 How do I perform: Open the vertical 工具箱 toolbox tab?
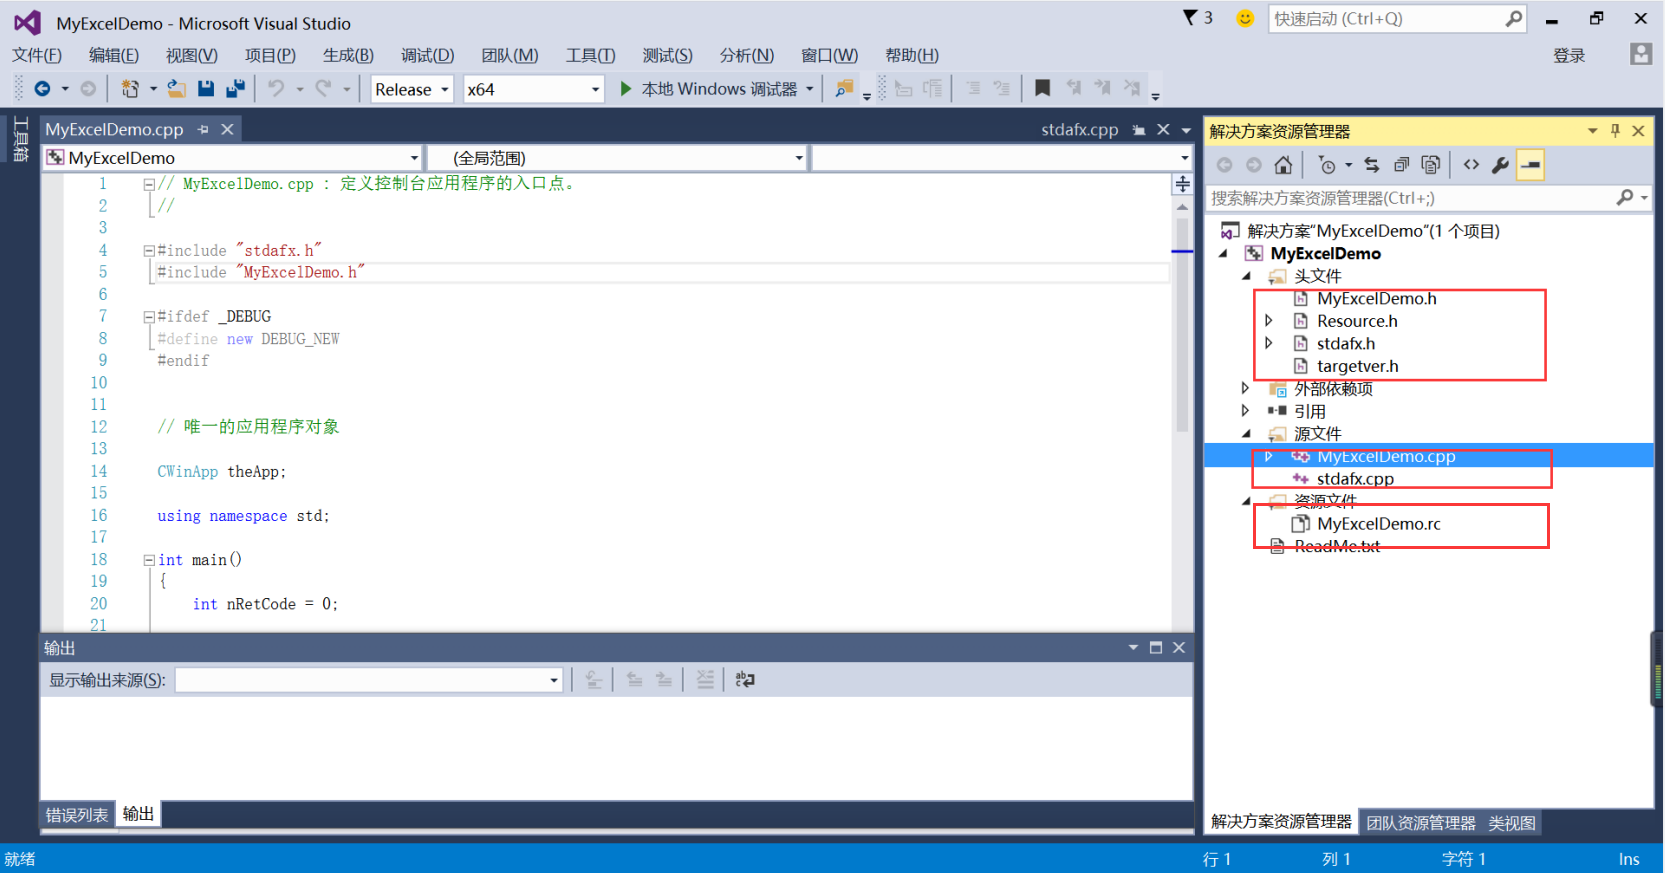pyautogui.click(x=20, y=139)
